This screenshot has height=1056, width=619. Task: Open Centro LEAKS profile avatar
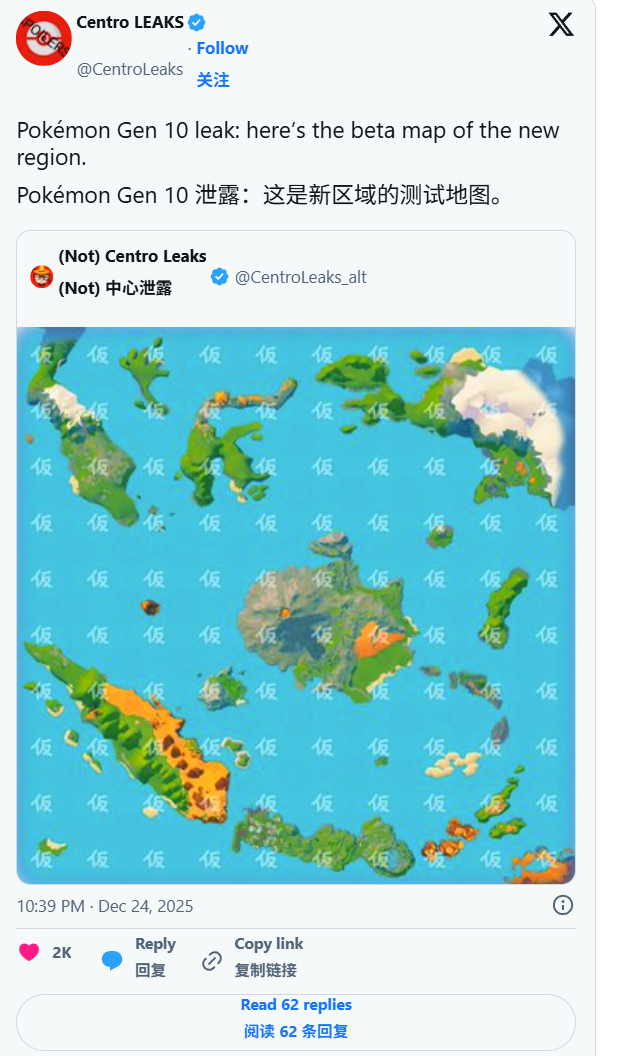pos(44,38)
